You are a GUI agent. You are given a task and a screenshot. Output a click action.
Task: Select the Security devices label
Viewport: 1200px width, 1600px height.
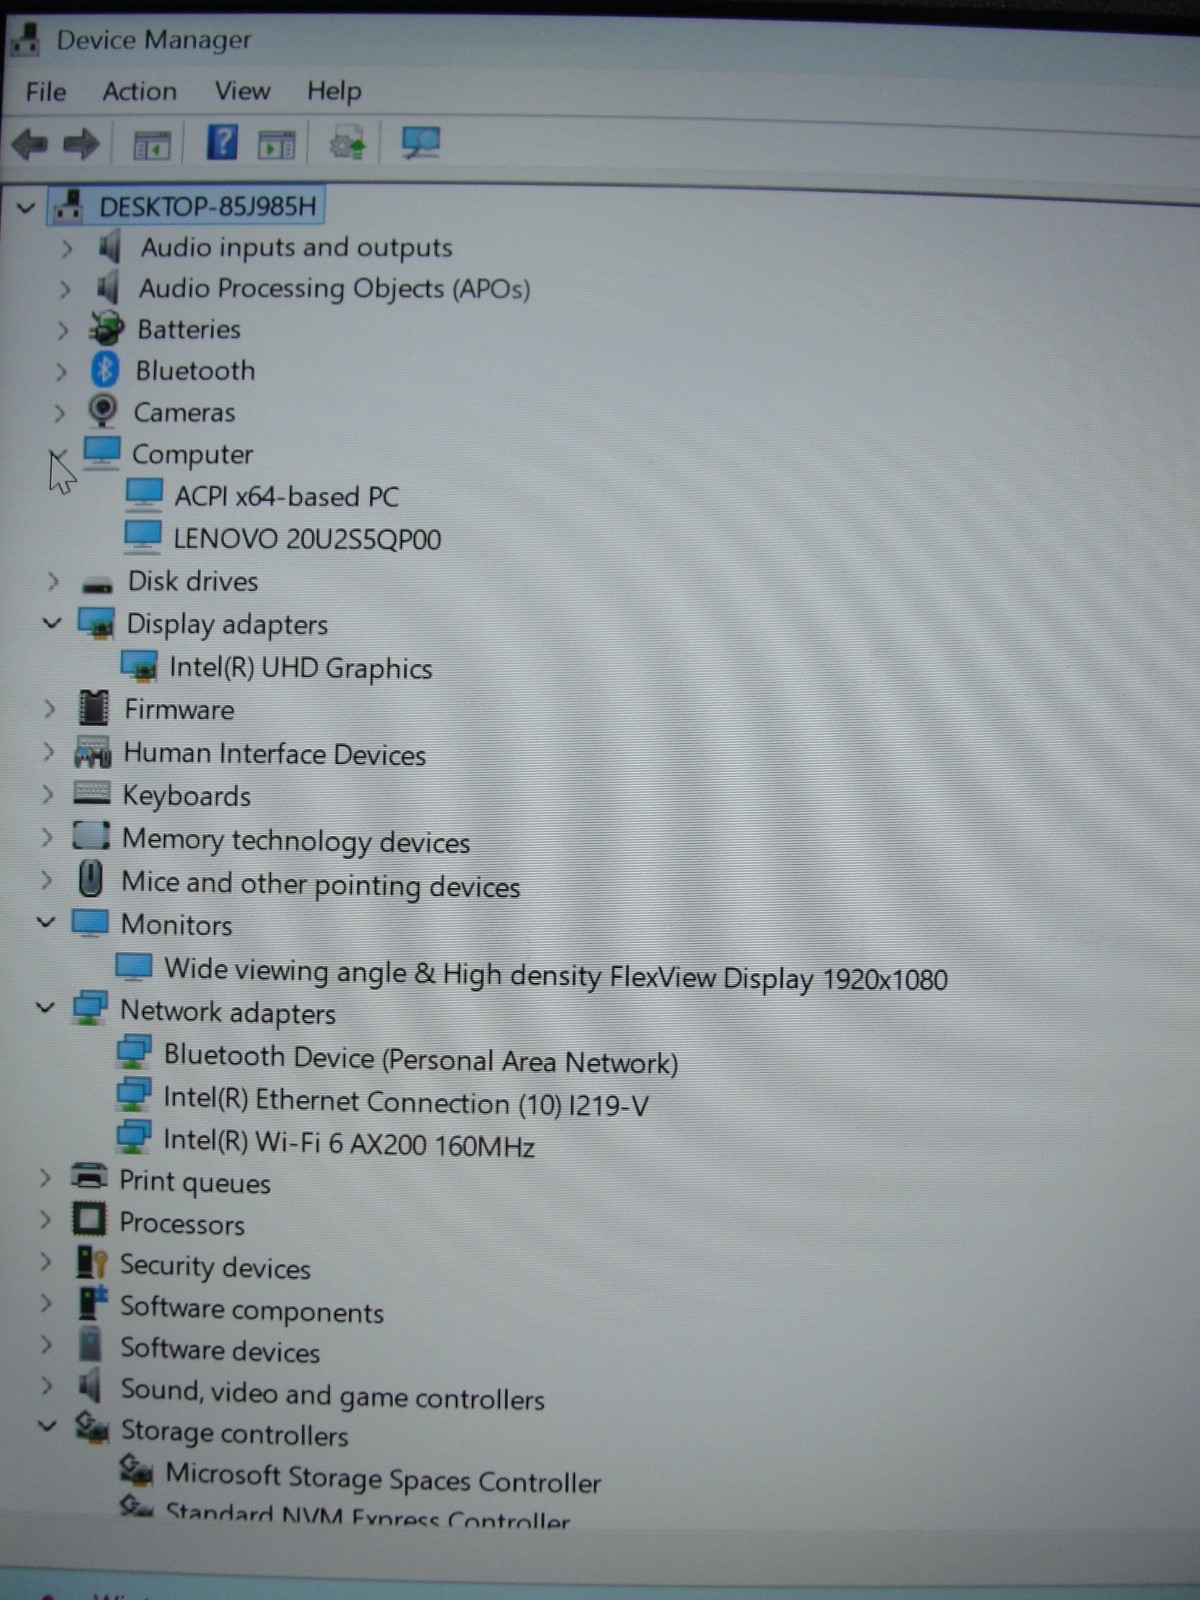coord(215,1266)
